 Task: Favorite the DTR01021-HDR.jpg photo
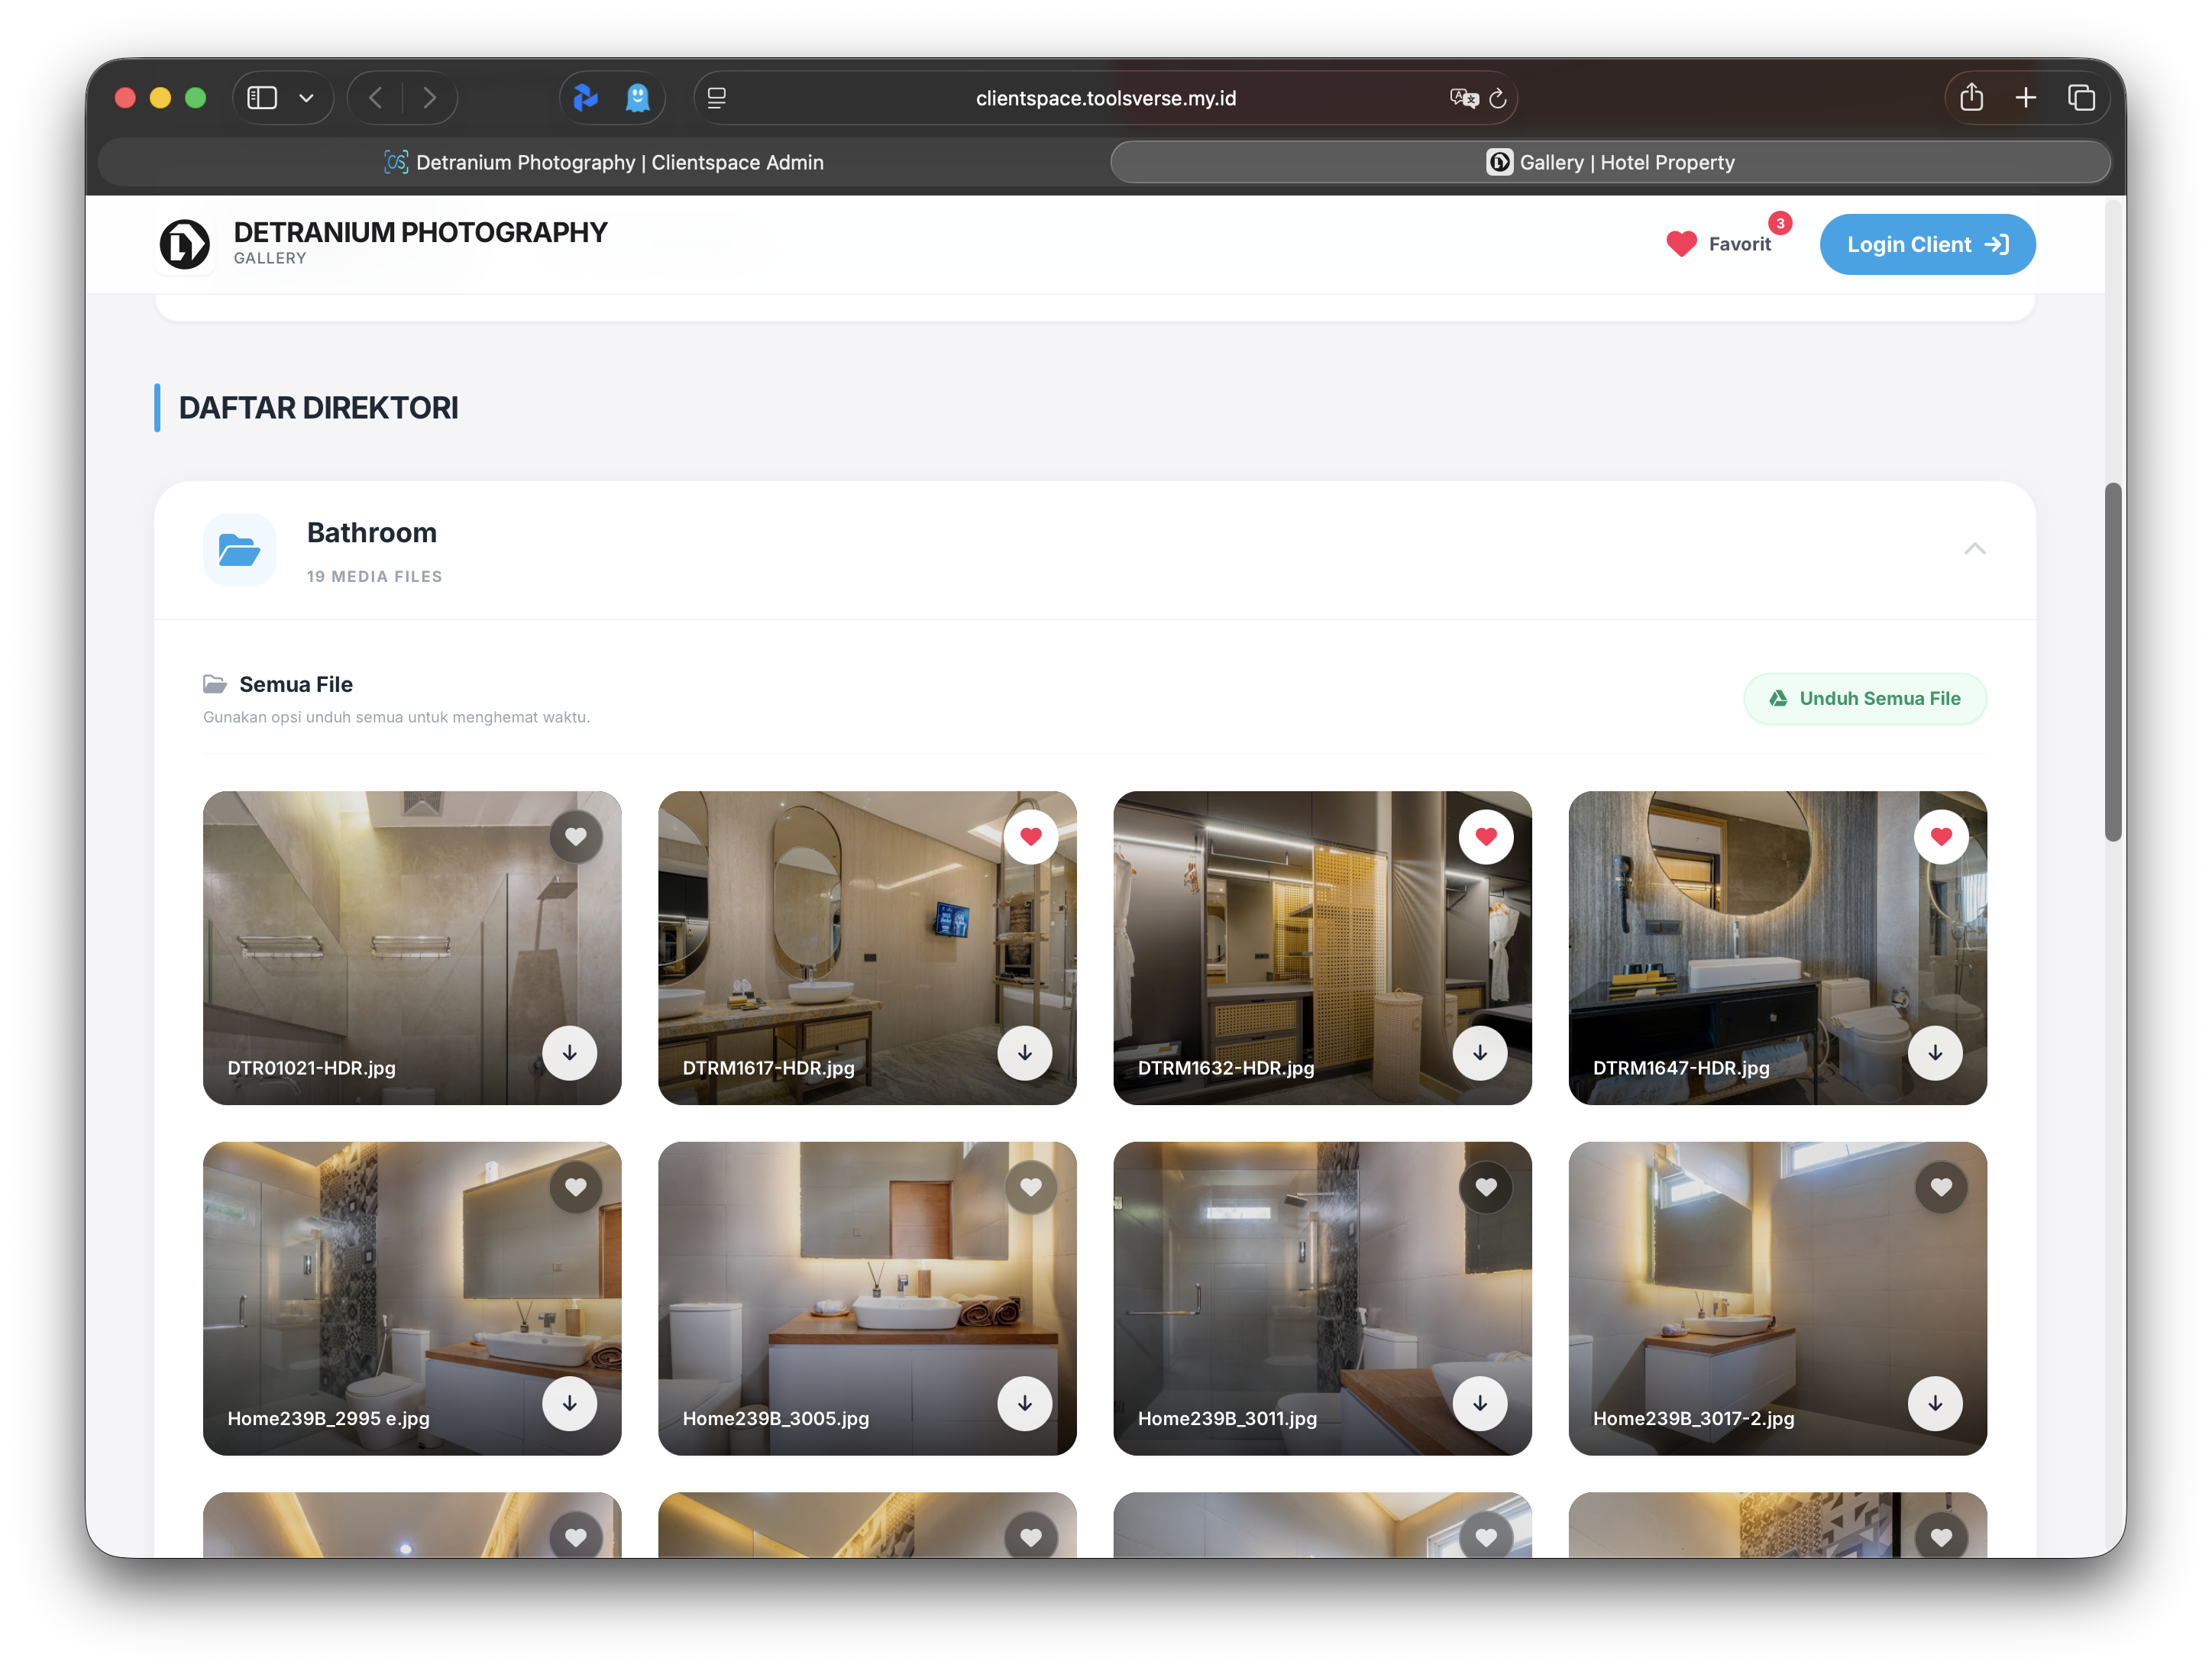click(x=575, y=837)
